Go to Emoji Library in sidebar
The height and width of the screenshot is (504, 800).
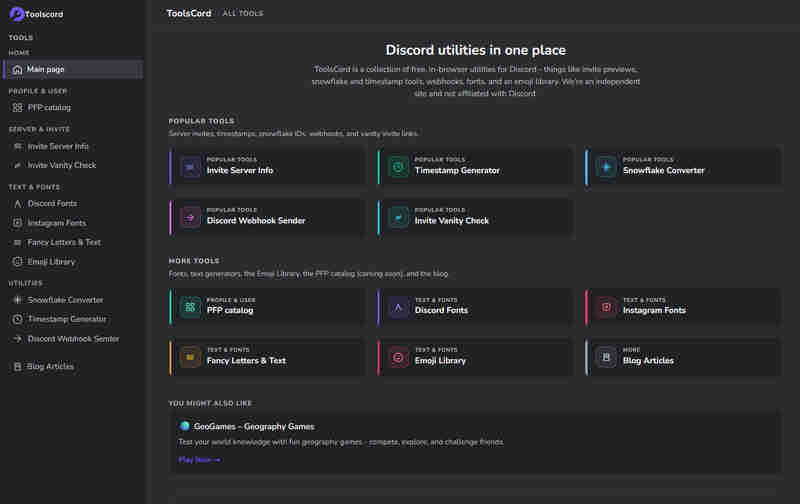click(73, 262)
